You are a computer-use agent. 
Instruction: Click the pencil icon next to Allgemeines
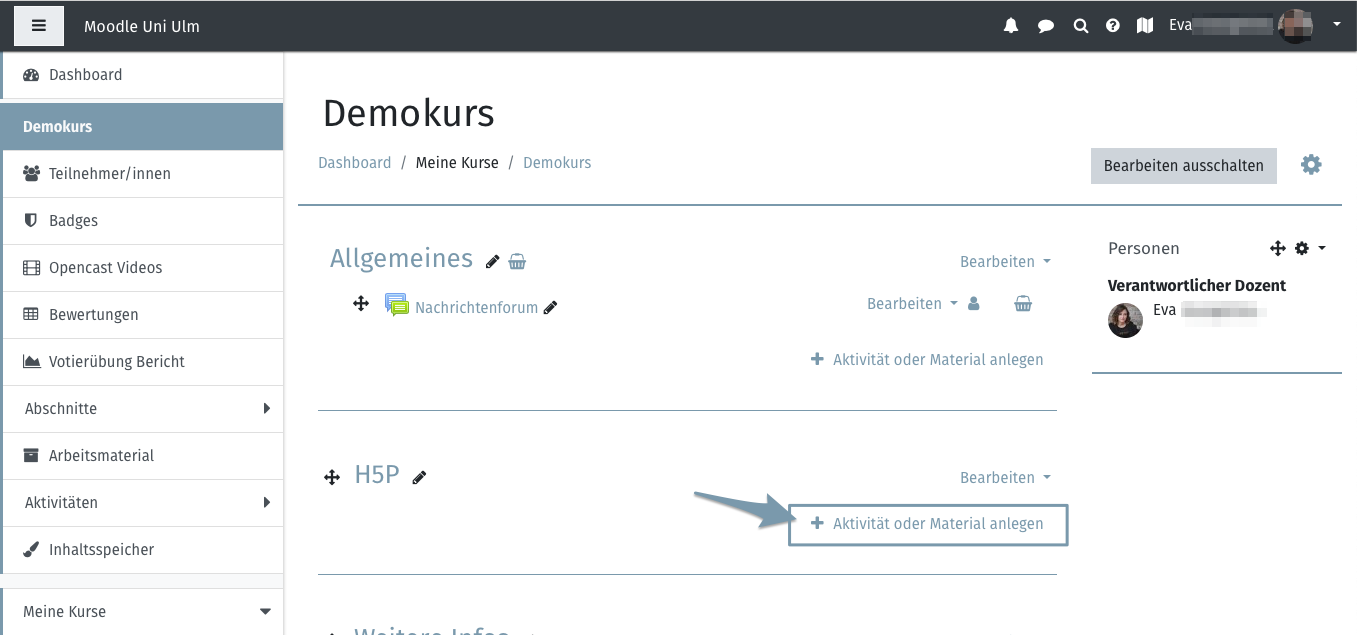492,262
